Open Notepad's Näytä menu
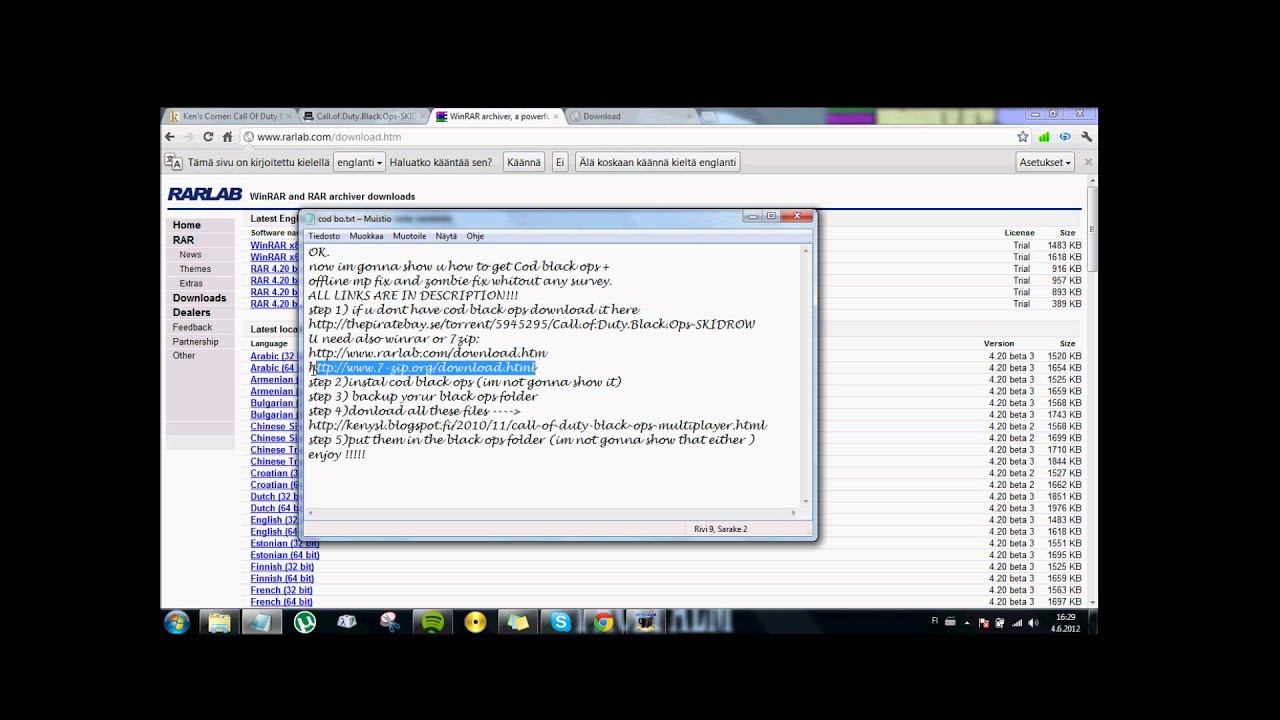The image size is (1280, 720). click(446, 236)
